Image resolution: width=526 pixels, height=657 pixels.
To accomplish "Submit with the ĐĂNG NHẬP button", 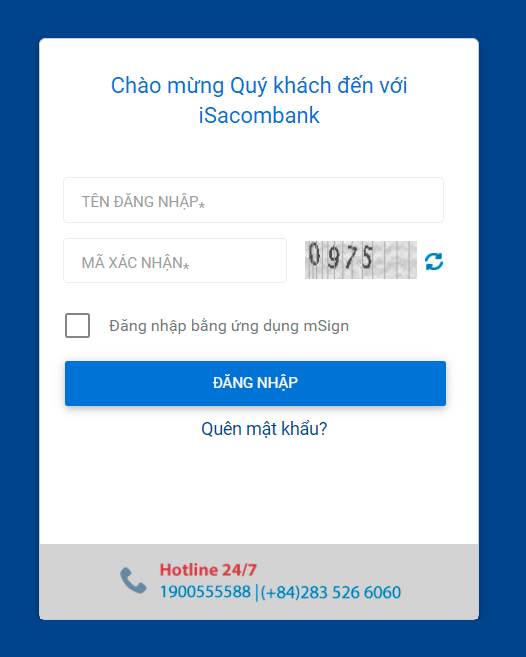I will pyautogui.click(x=255, y=383).
